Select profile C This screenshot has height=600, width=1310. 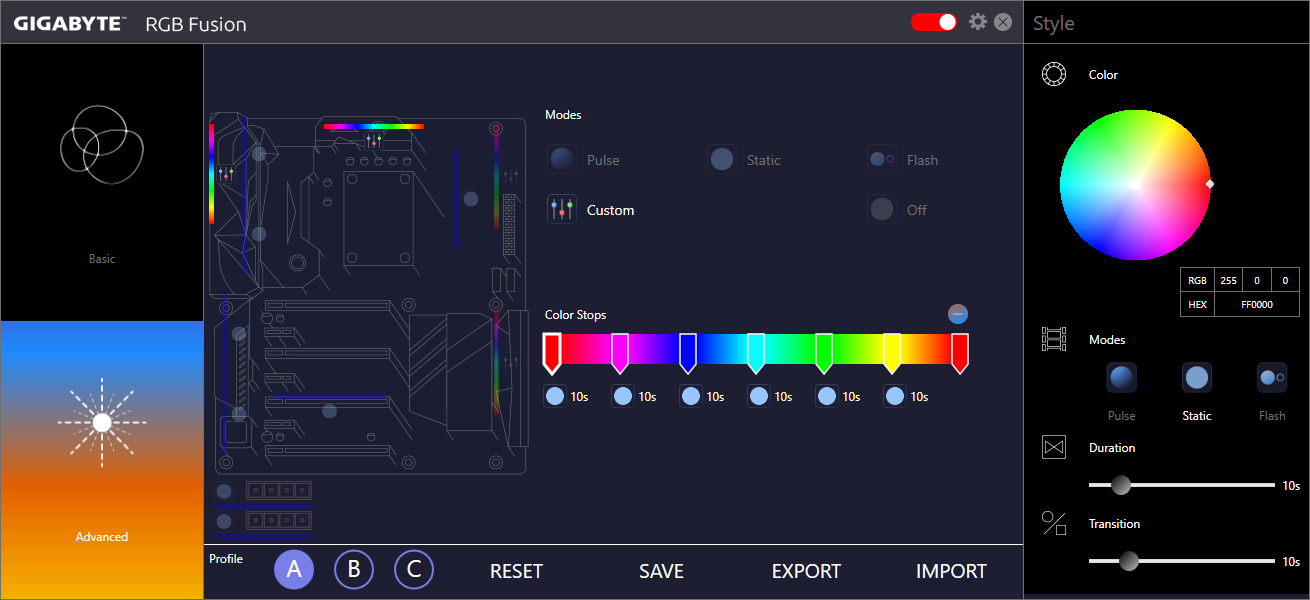click(414, 570)
